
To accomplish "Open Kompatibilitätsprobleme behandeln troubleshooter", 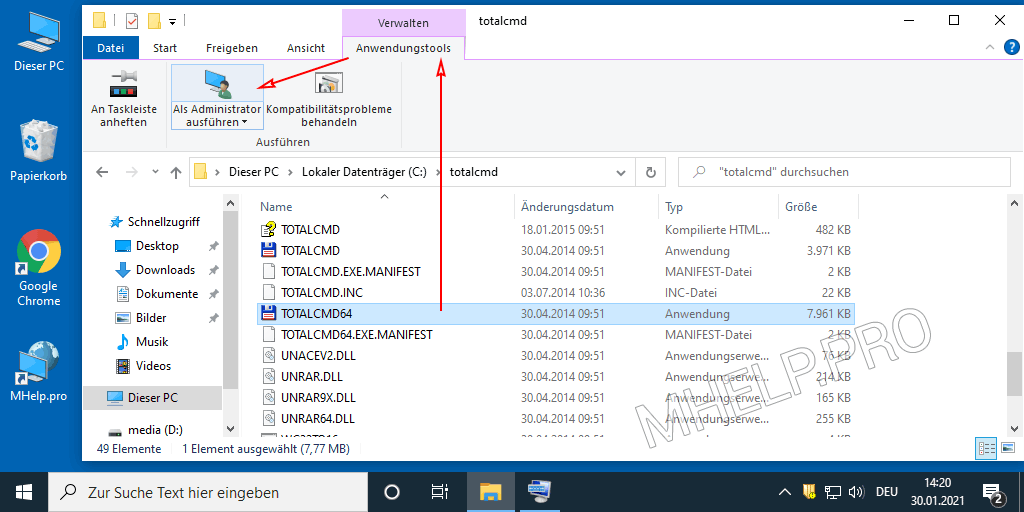I will 328,98.
